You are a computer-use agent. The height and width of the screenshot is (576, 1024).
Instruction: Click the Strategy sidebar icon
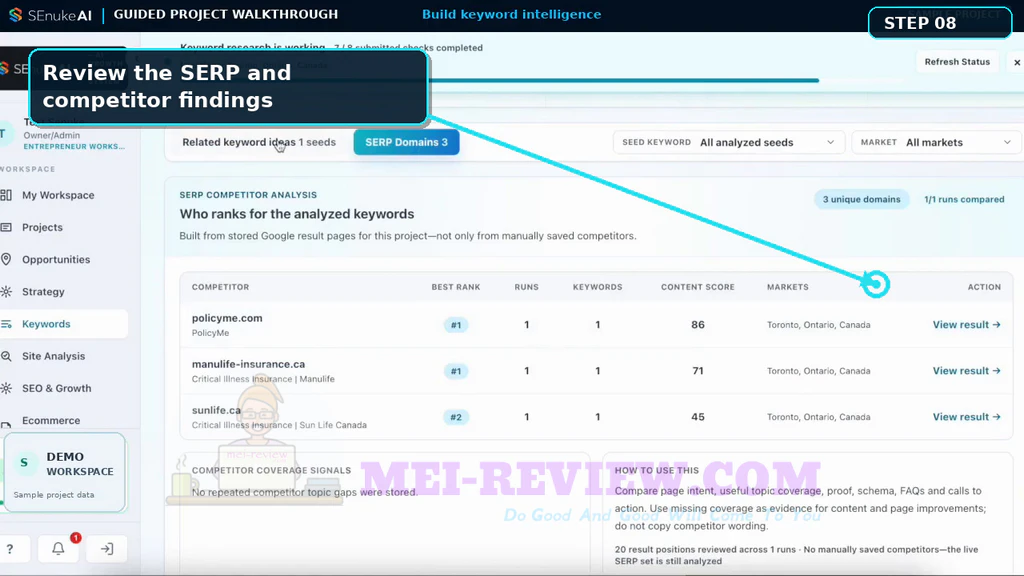6,292
